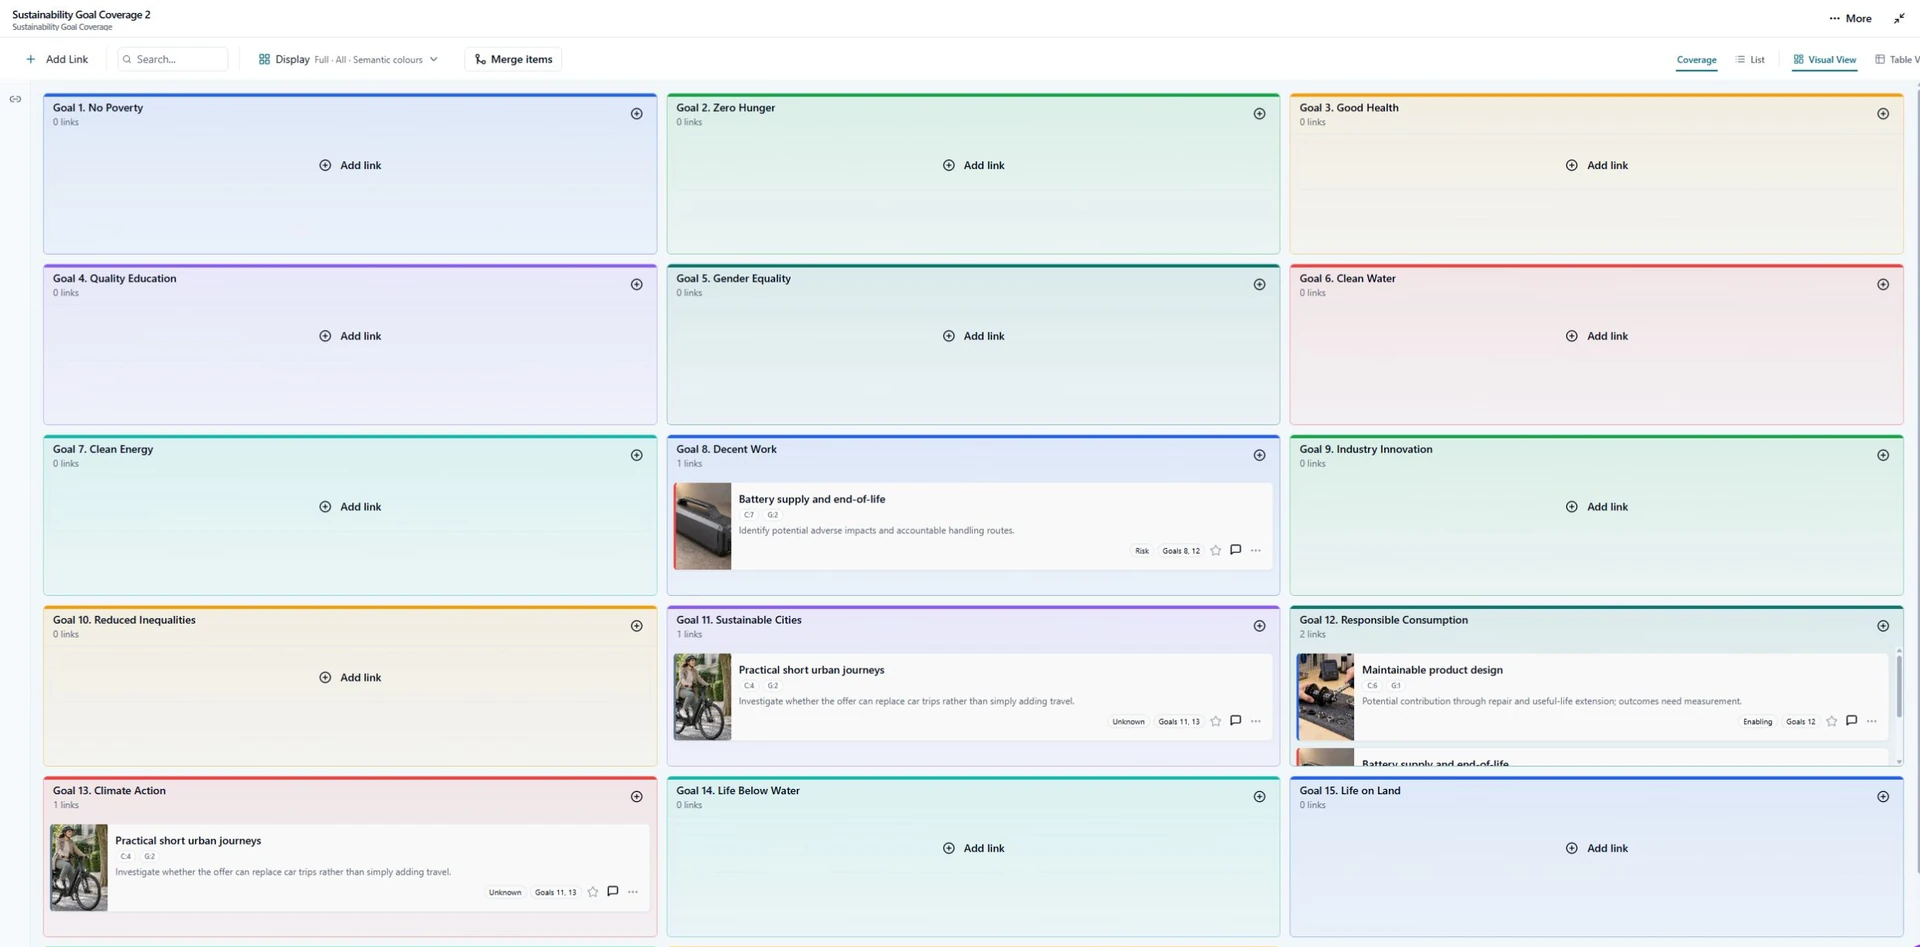Click the Goal 15. Life on Land title

pyautogui.click(x=1350, y=791)
